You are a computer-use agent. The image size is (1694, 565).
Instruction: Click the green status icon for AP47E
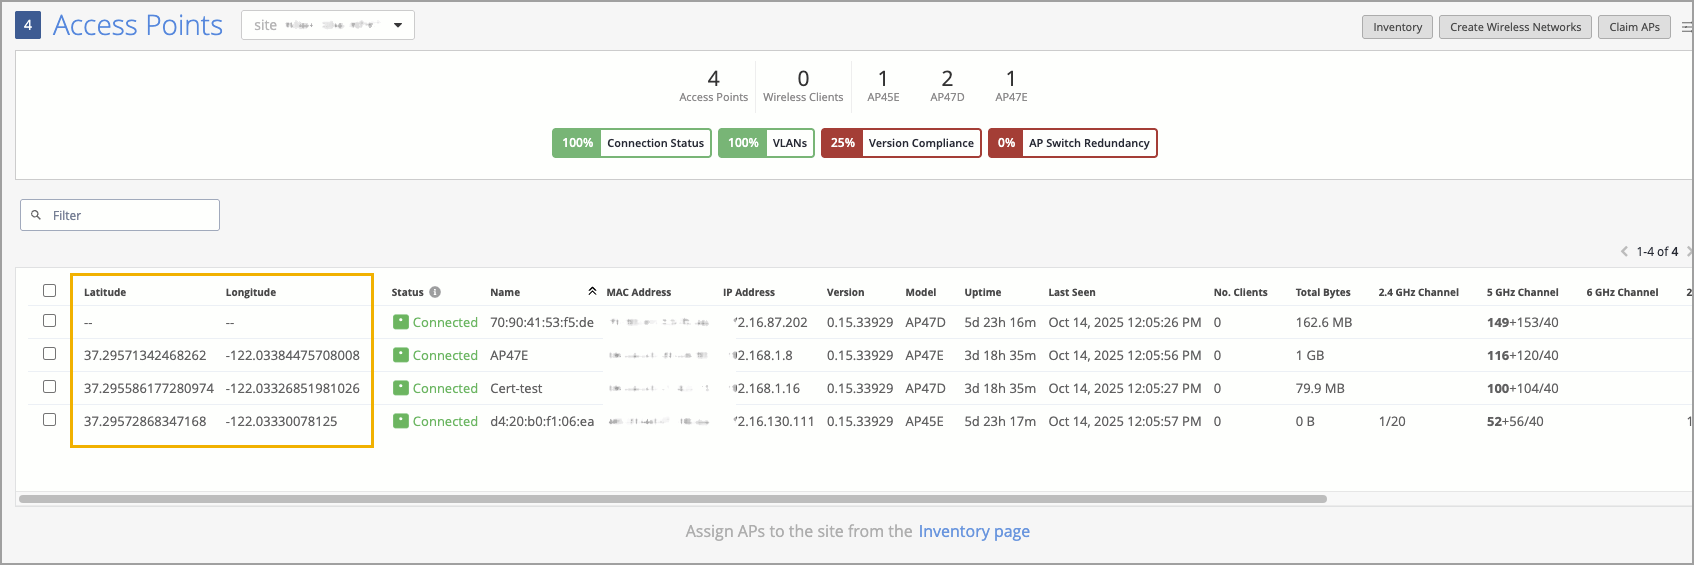(401, 355)
